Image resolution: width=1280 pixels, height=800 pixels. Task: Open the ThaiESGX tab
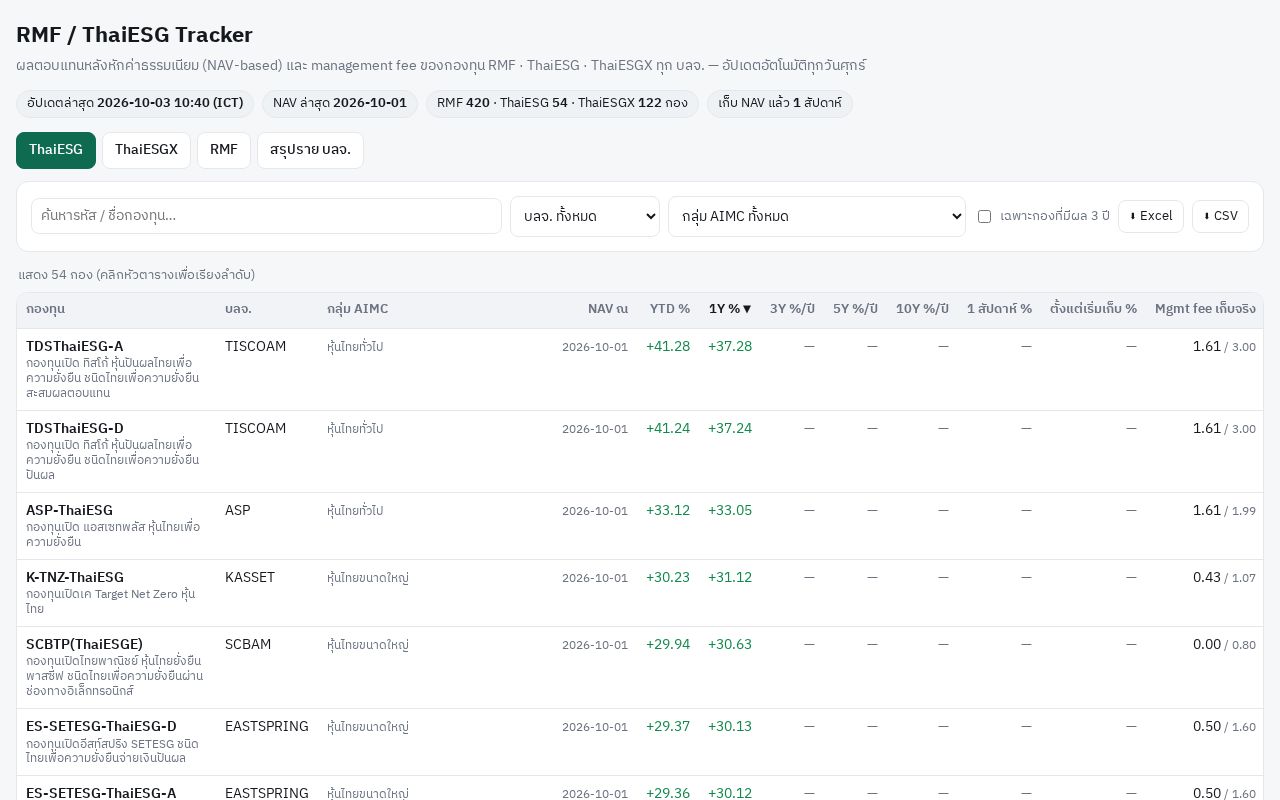click(146, 150)
